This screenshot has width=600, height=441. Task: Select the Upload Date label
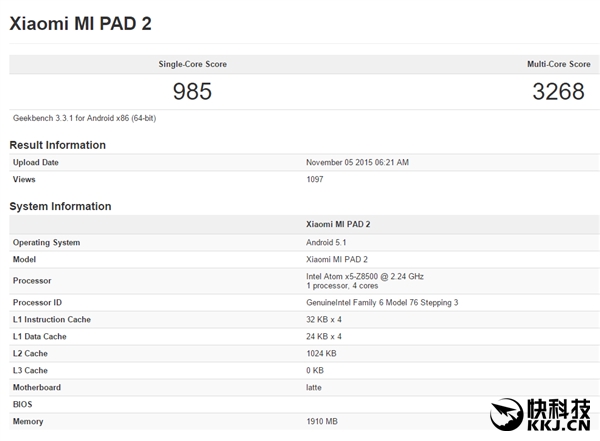[36, 162]
